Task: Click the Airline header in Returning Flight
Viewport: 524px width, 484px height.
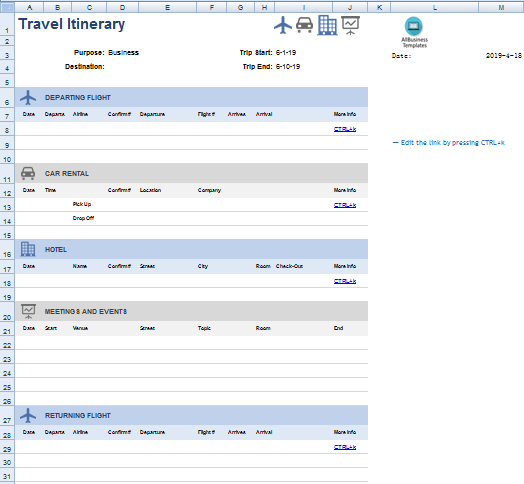Action: [80, 432]
